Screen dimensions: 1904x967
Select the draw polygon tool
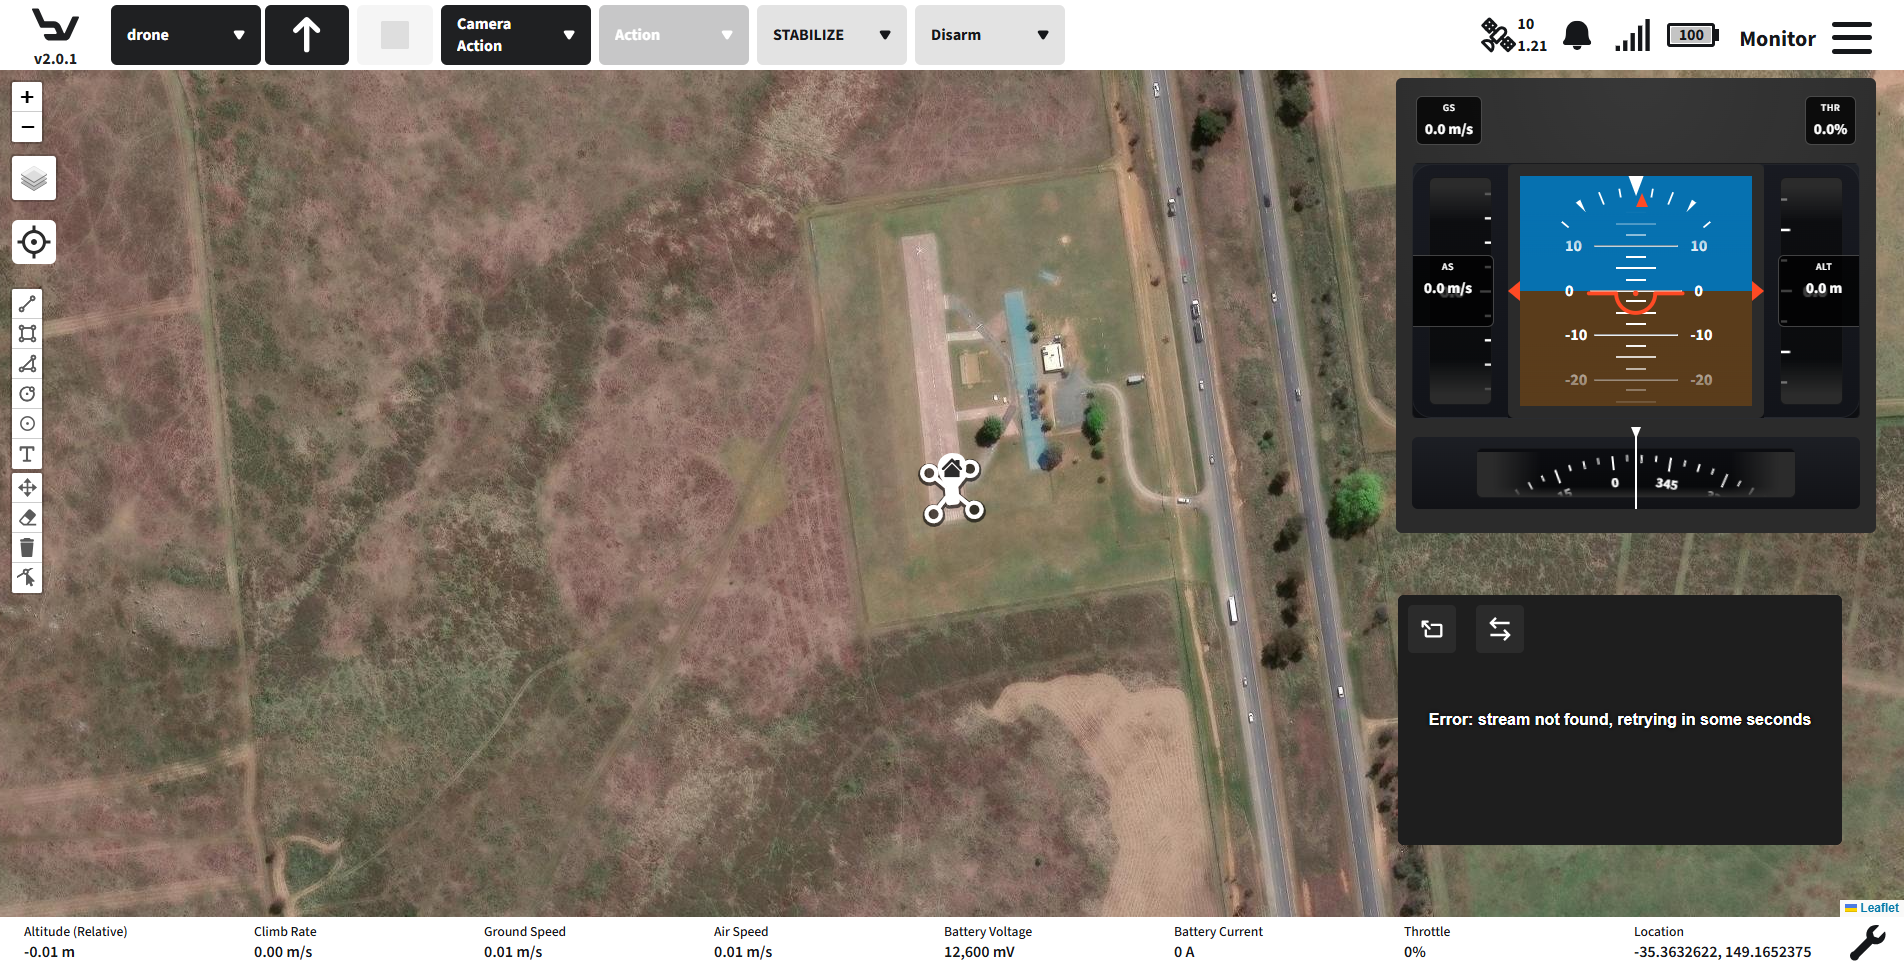pos(27,364)
